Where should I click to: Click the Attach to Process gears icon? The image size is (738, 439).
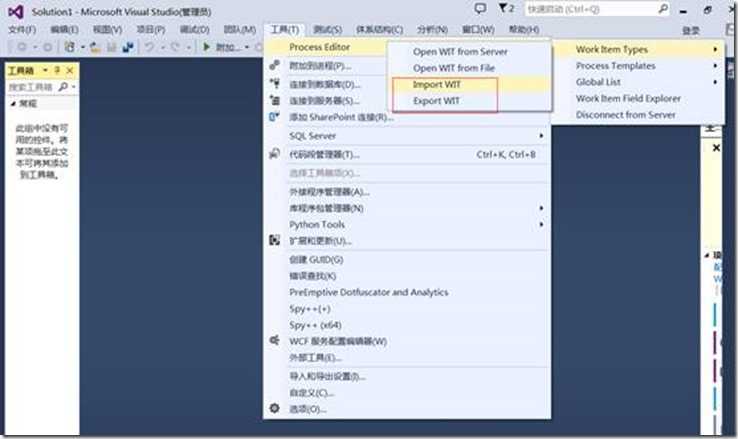pyautogui.click(x=274, y=65)
